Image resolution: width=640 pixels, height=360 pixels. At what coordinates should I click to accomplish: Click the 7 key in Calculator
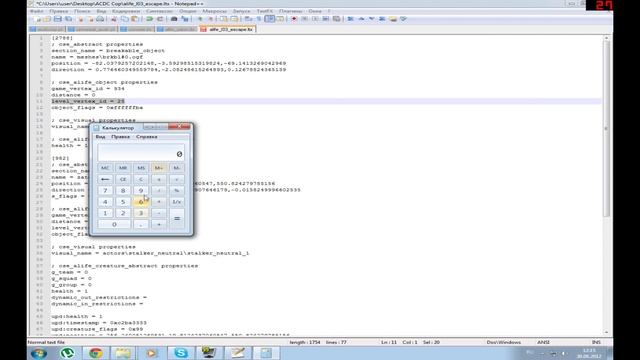pyautogui.click(x=105, y=191)
